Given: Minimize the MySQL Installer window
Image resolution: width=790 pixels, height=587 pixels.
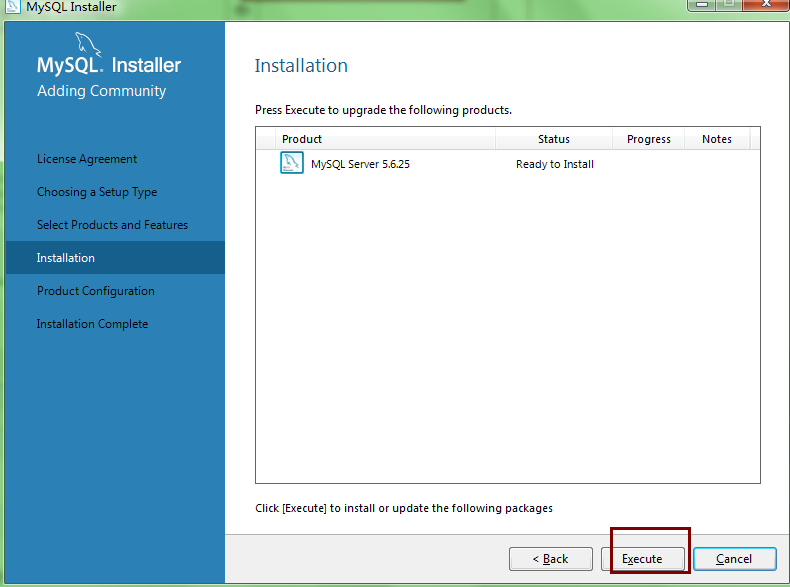Looking at the screenshot, I should (x=701, y=5).
